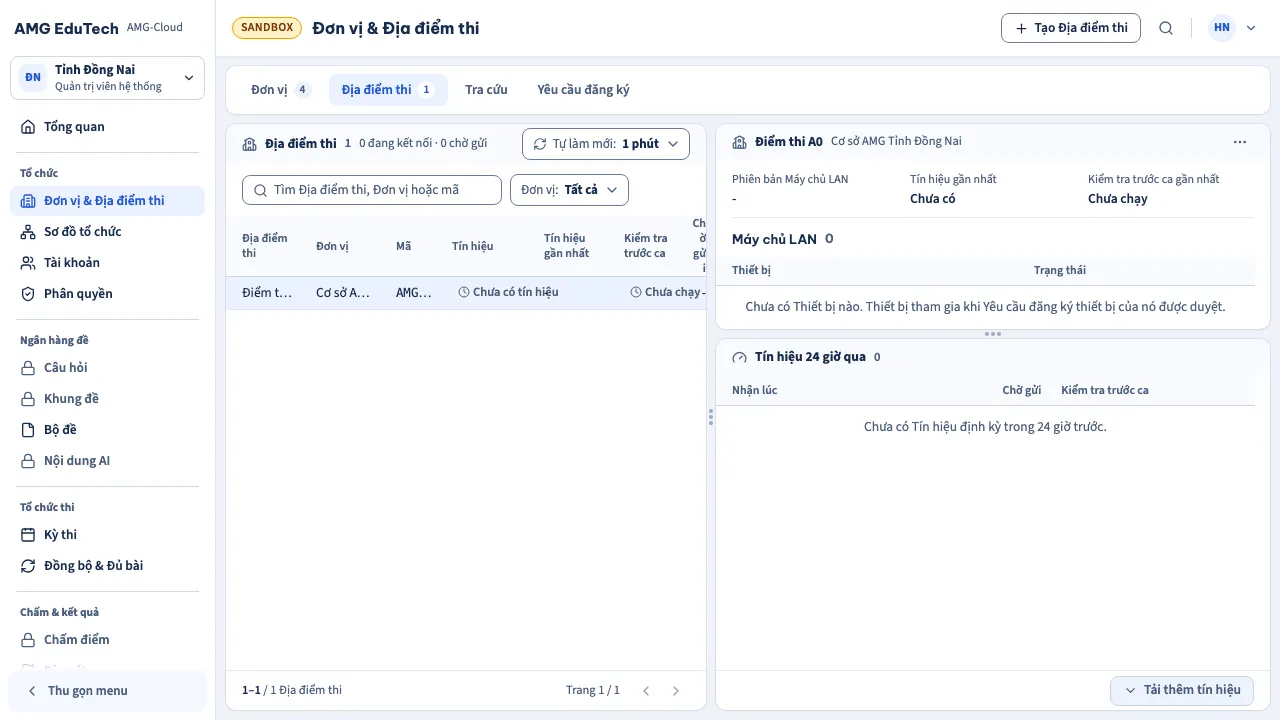This screenshot has width=1280, height=720.
Task: Open Đồng bộ & Đủ bài in sidebar
Action: point(107,566)
